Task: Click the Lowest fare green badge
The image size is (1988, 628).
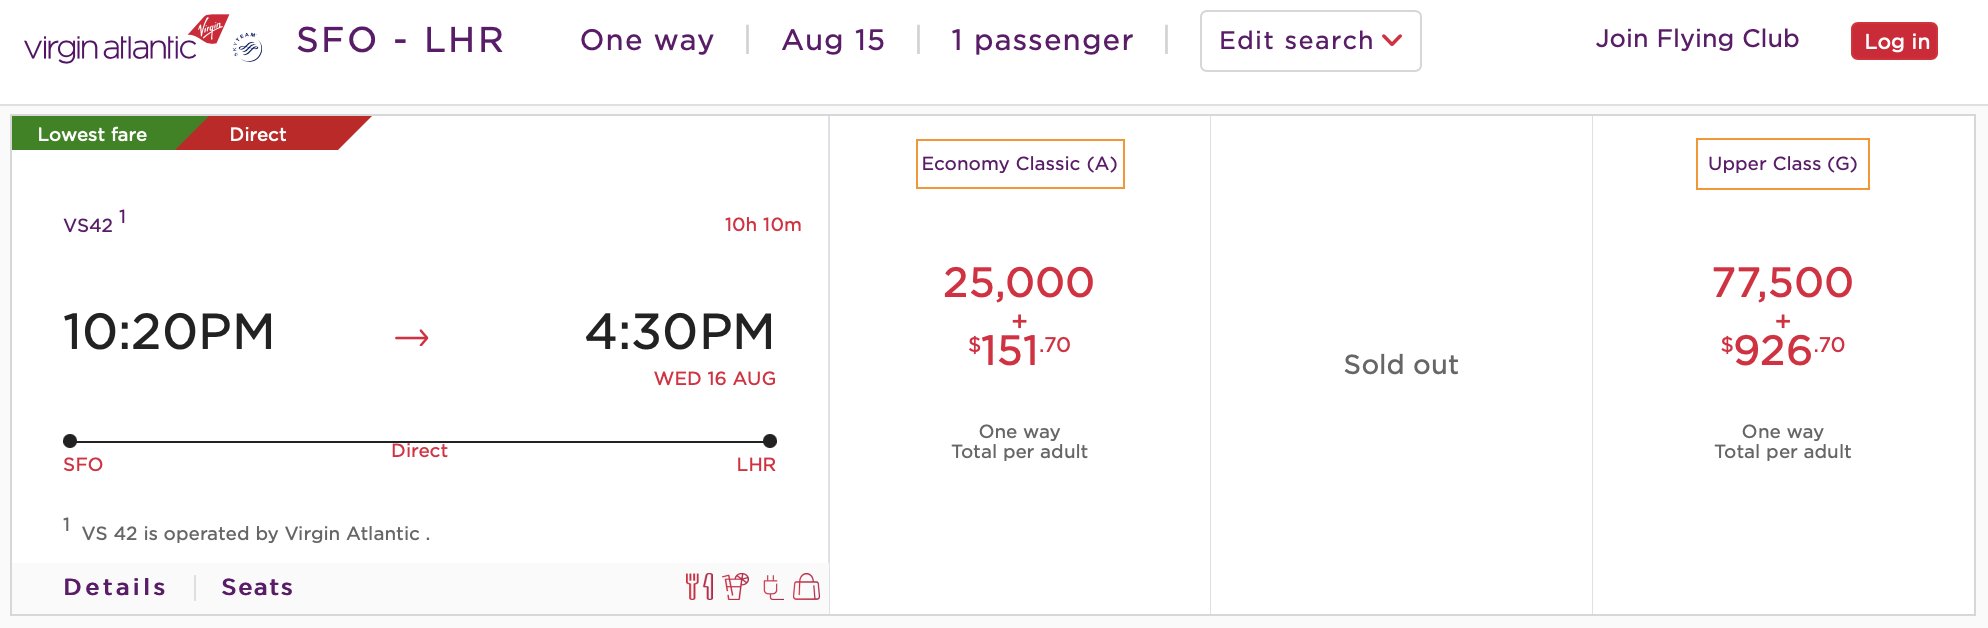Action: click(x=92, y=134)
